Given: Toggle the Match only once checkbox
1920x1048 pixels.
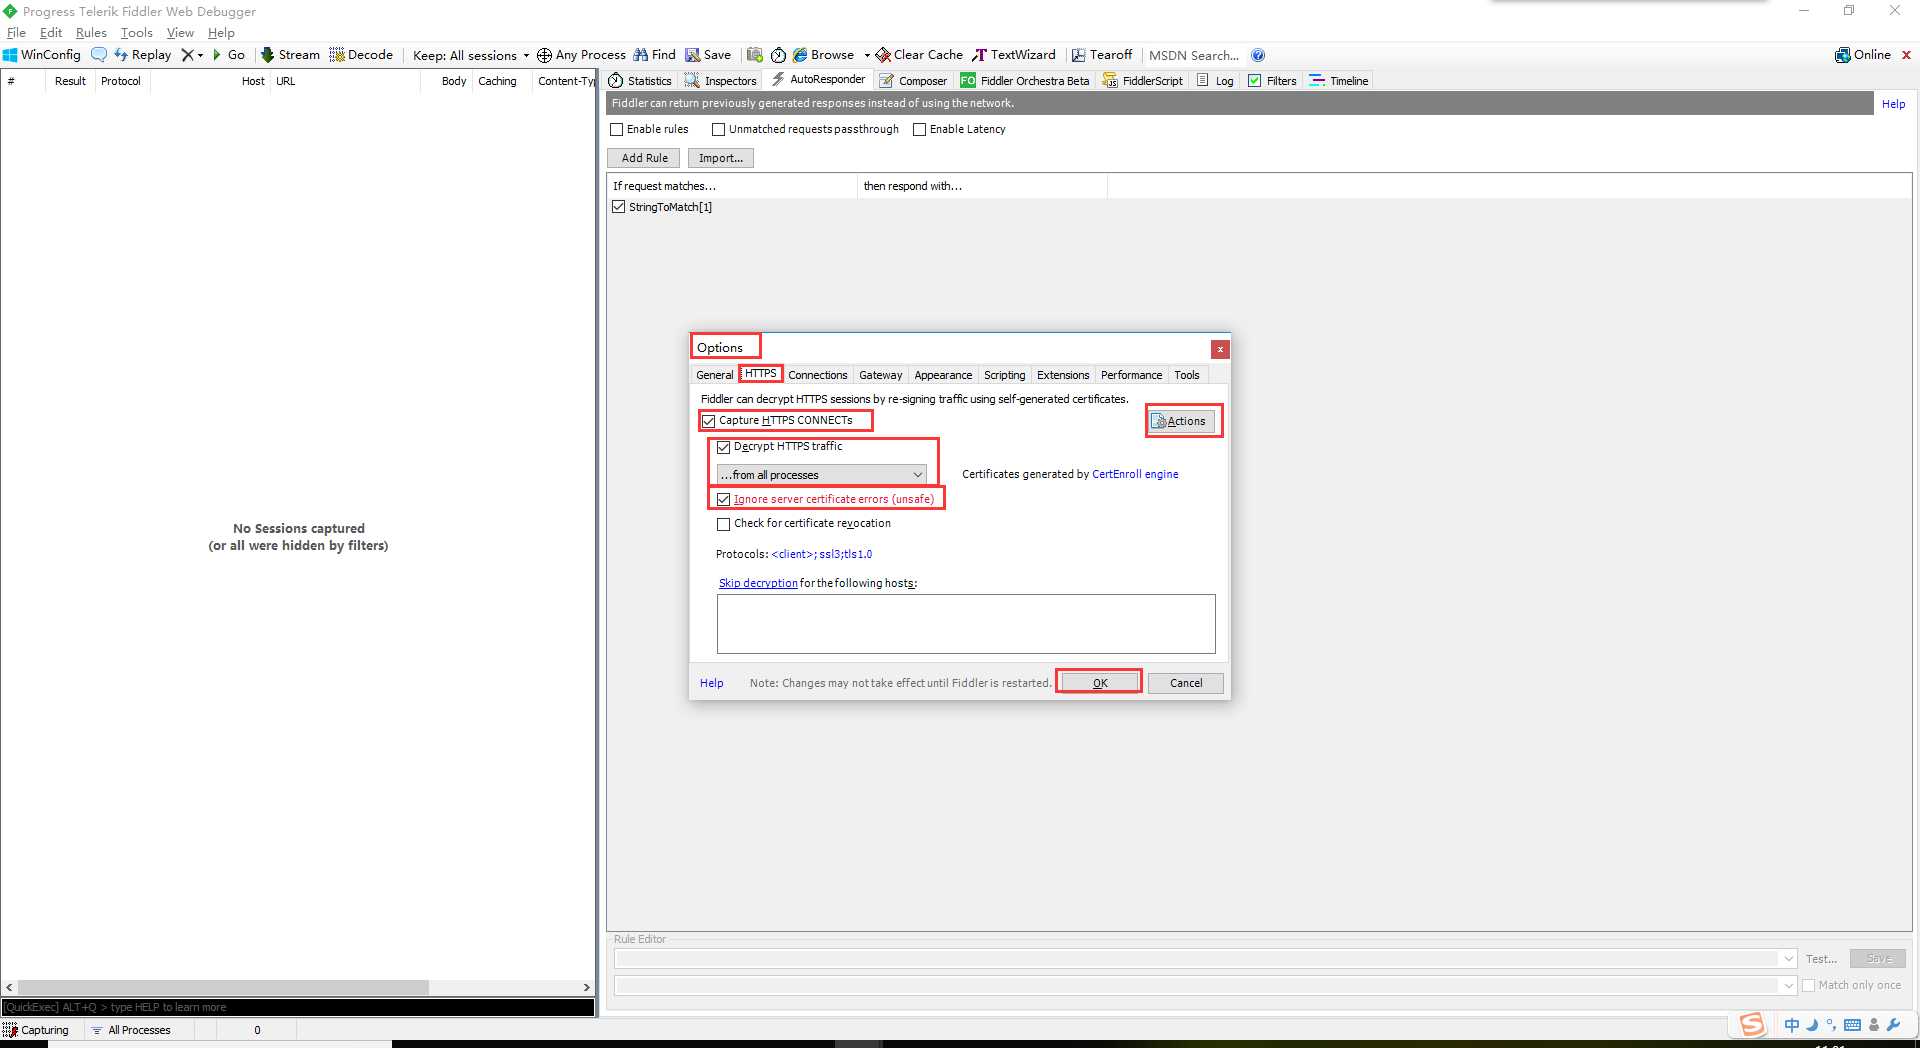Looking at the screenshot, I should click(1808, 985).
